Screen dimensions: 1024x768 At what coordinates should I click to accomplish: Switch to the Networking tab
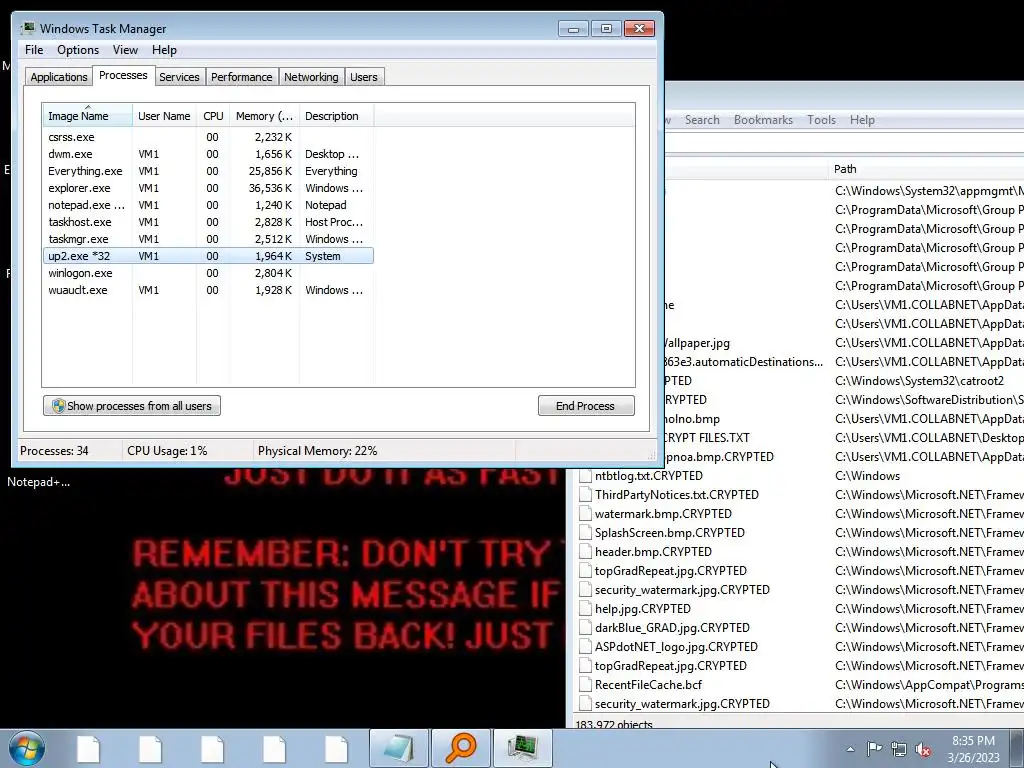coord(311,77)
